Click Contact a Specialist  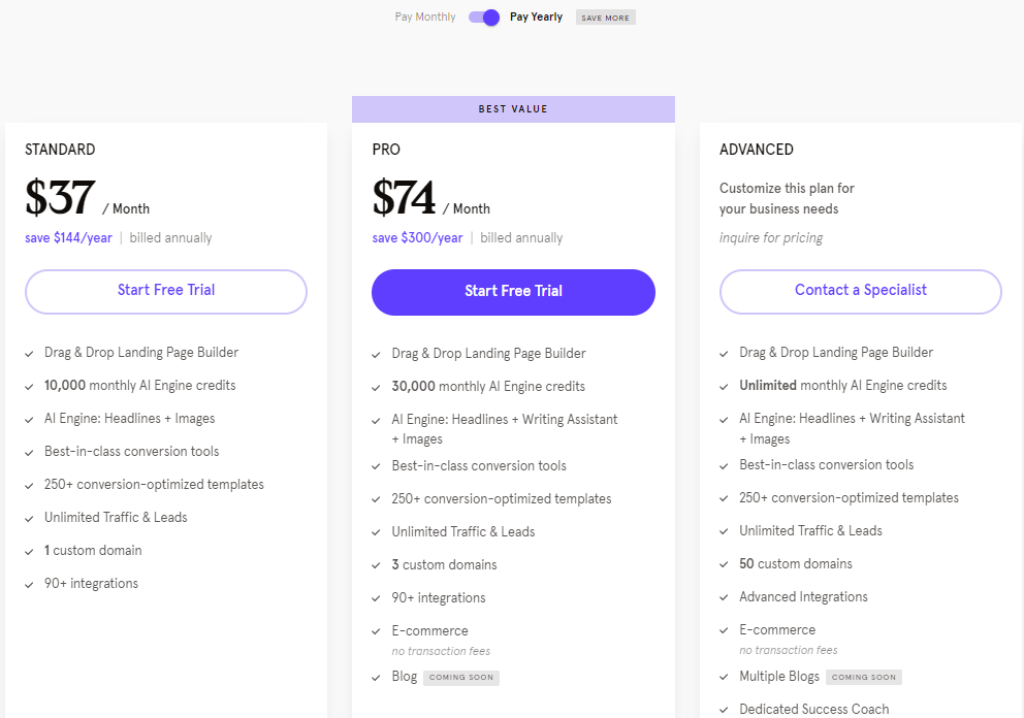click(860, 291)
